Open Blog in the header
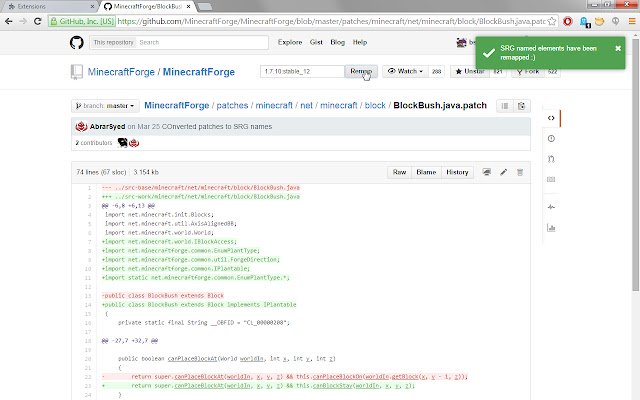This screenshot has width=640, height=400. 338,42
